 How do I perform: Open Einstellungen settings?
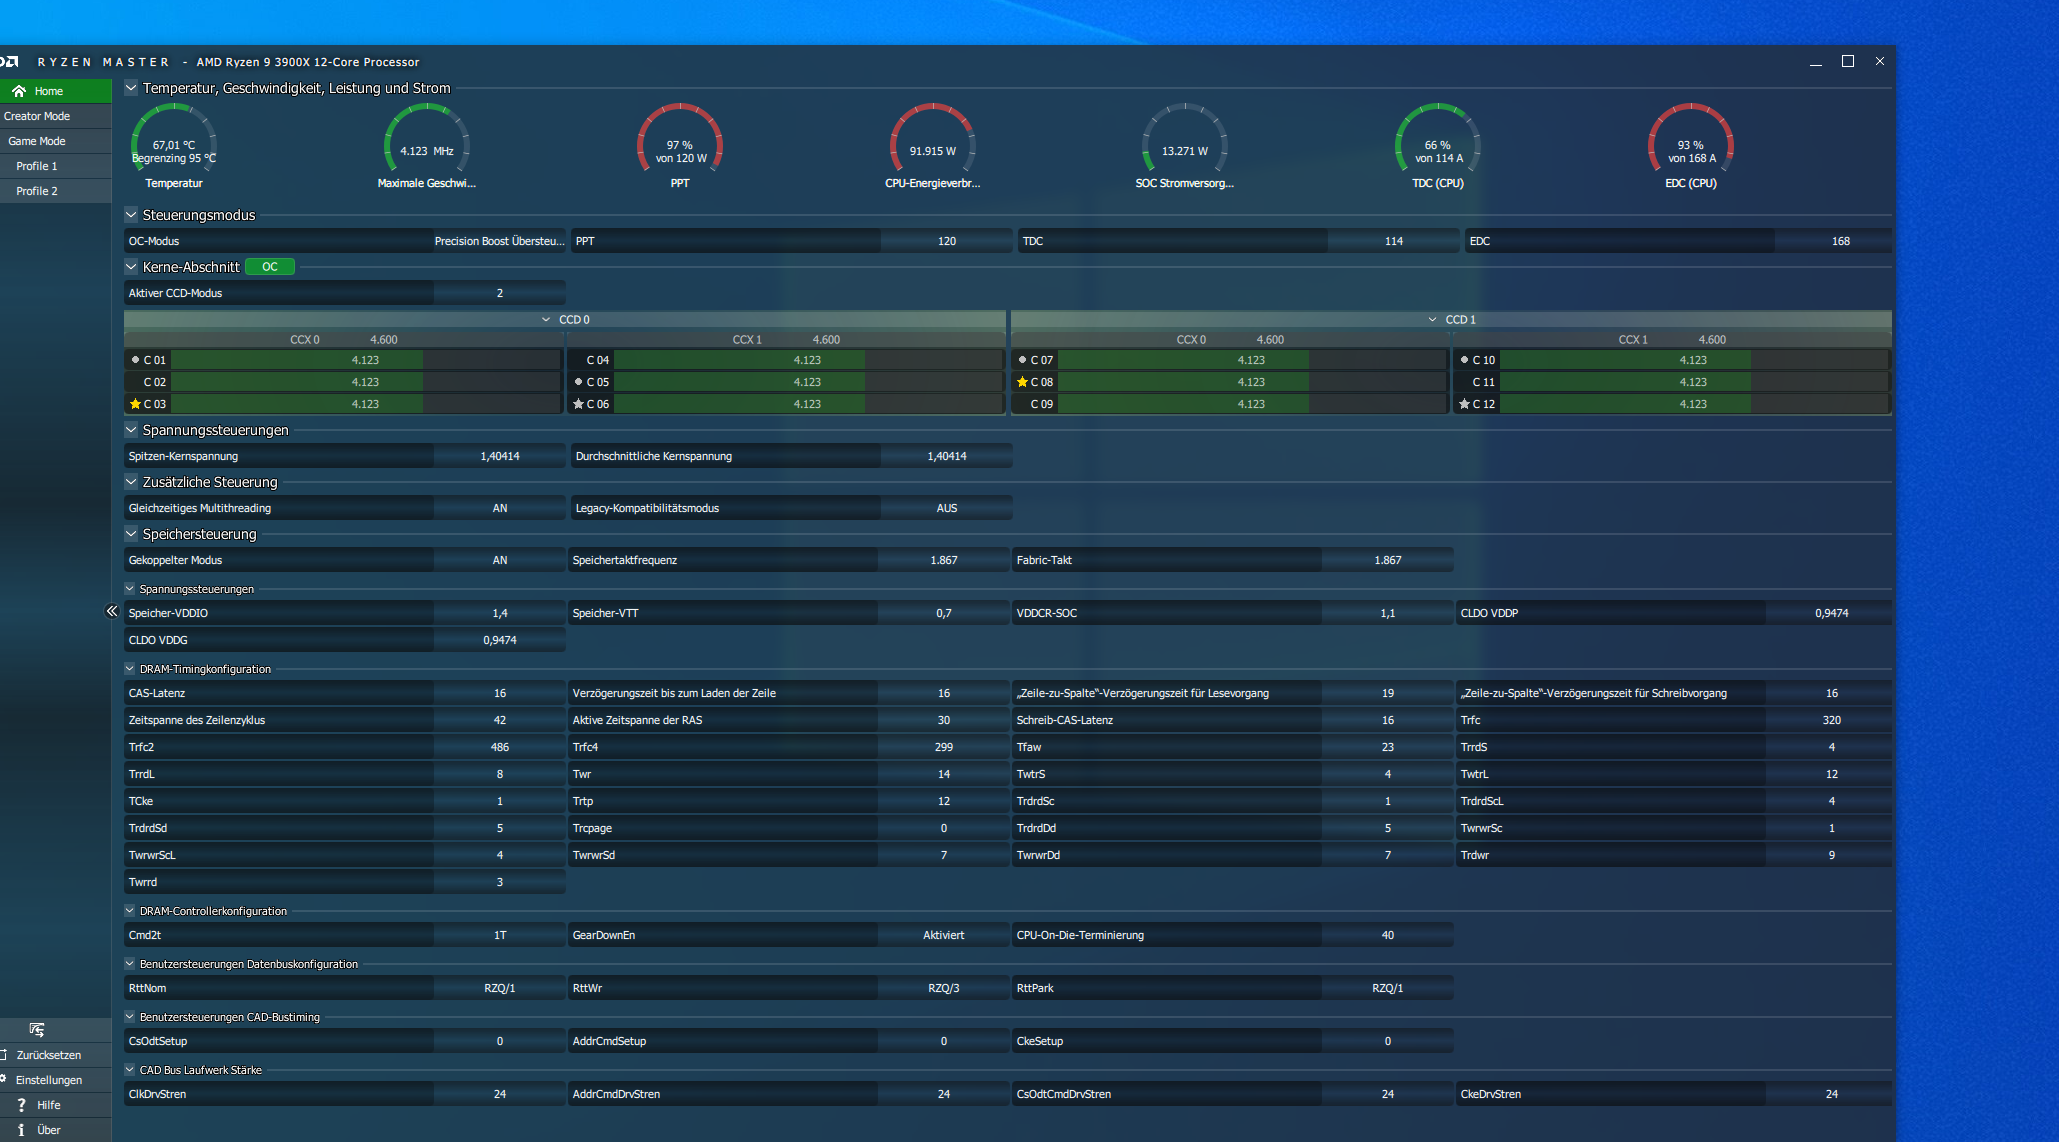[x=48, y=1080]
